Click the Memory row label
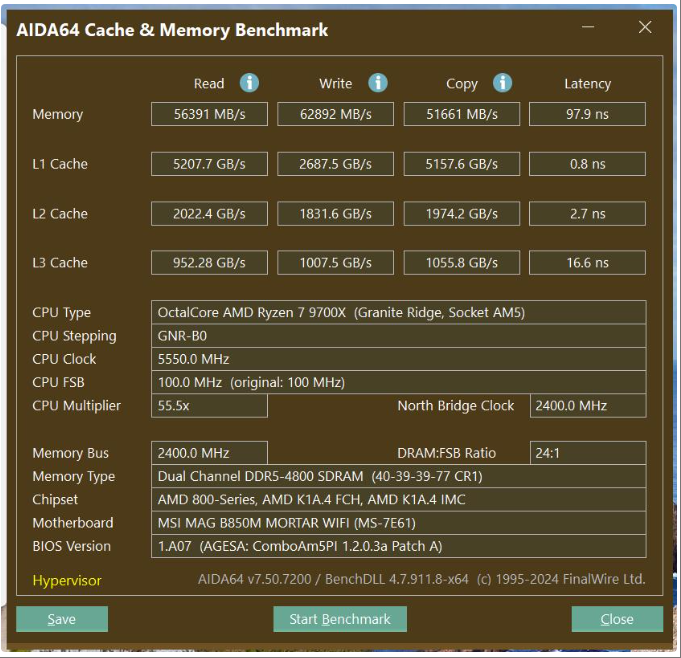This screenshot has height=658, width=681. 58,114
